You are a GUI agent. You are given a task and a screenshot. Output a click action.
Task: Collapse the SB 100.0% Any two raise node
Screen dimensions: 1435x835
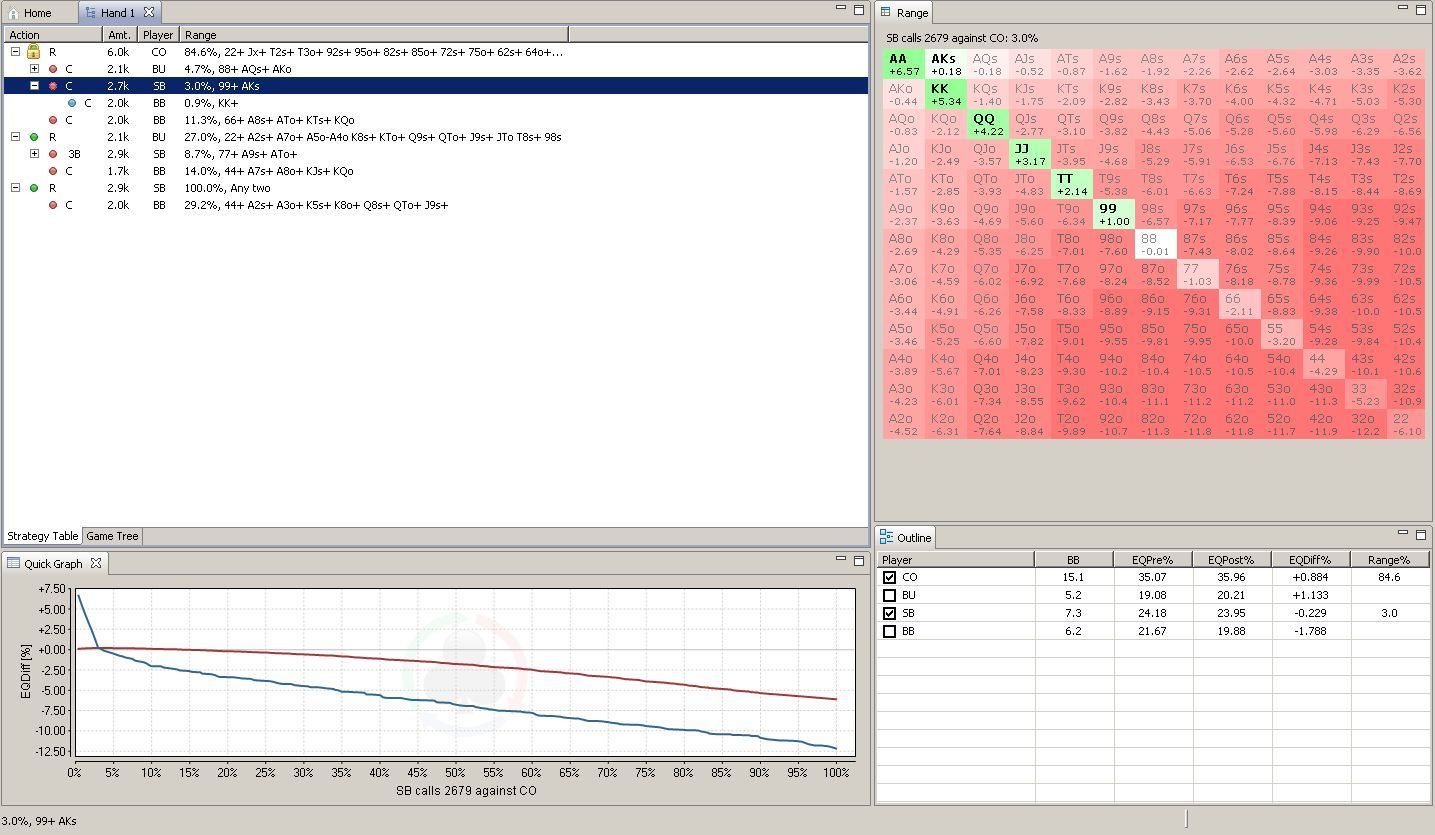click(x=15, y=188)
